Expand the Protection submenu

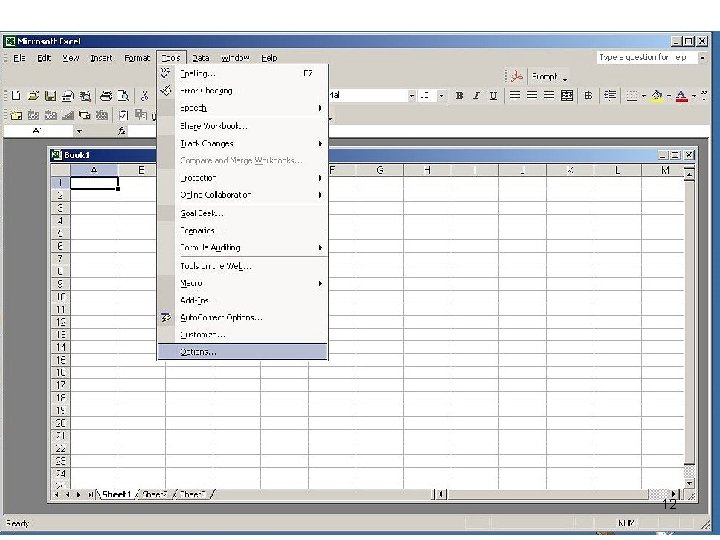(x=242, y=178)
